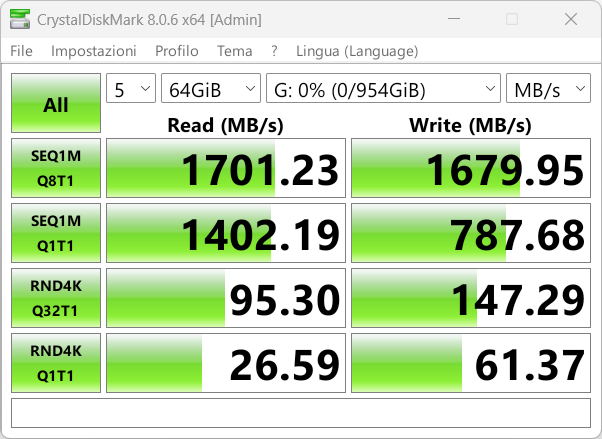Click the SEQ1M Q8T1 write result 1679.95
Viewport: 602px width, 439px height.
pos(471,168)
